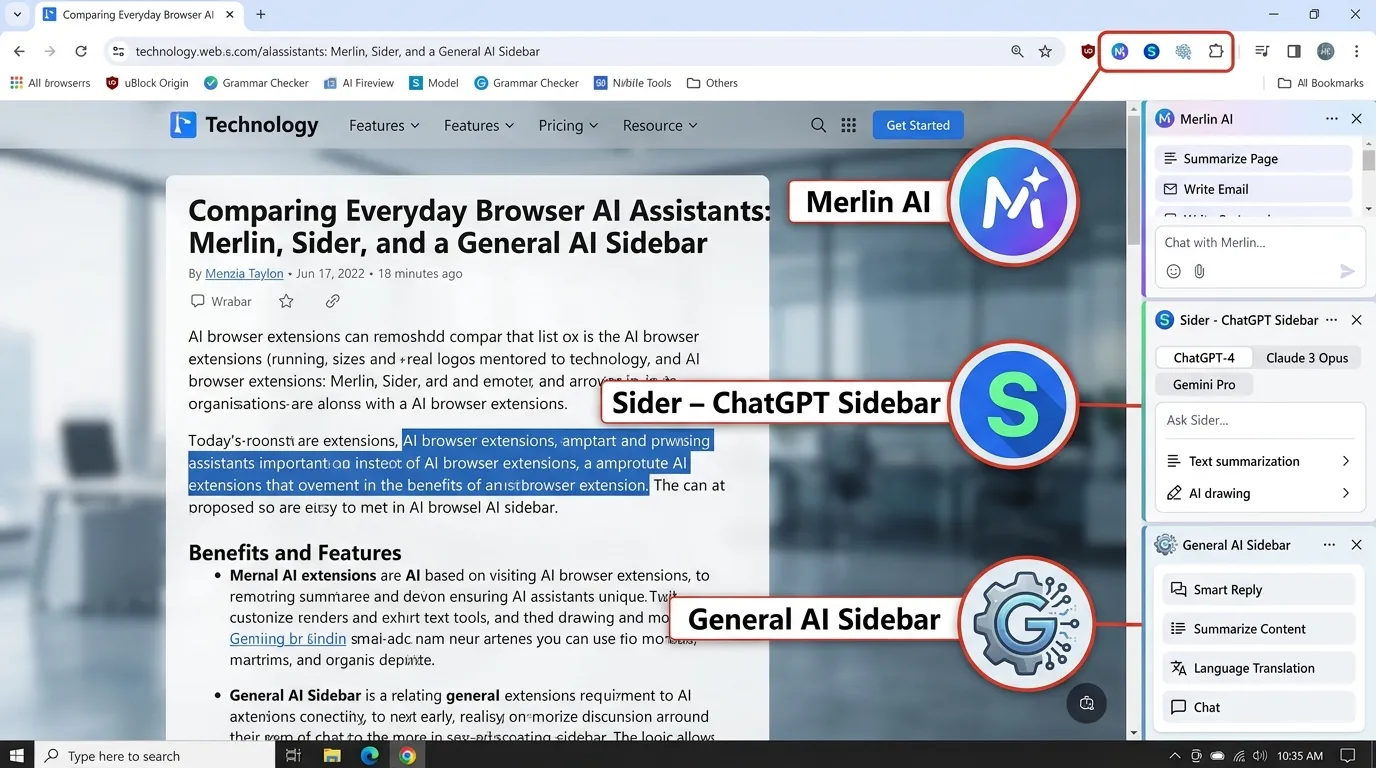Send the Merlin chat message
Image resolution: width=1376 pixels, height=768 pixels.
(1347, 271)
